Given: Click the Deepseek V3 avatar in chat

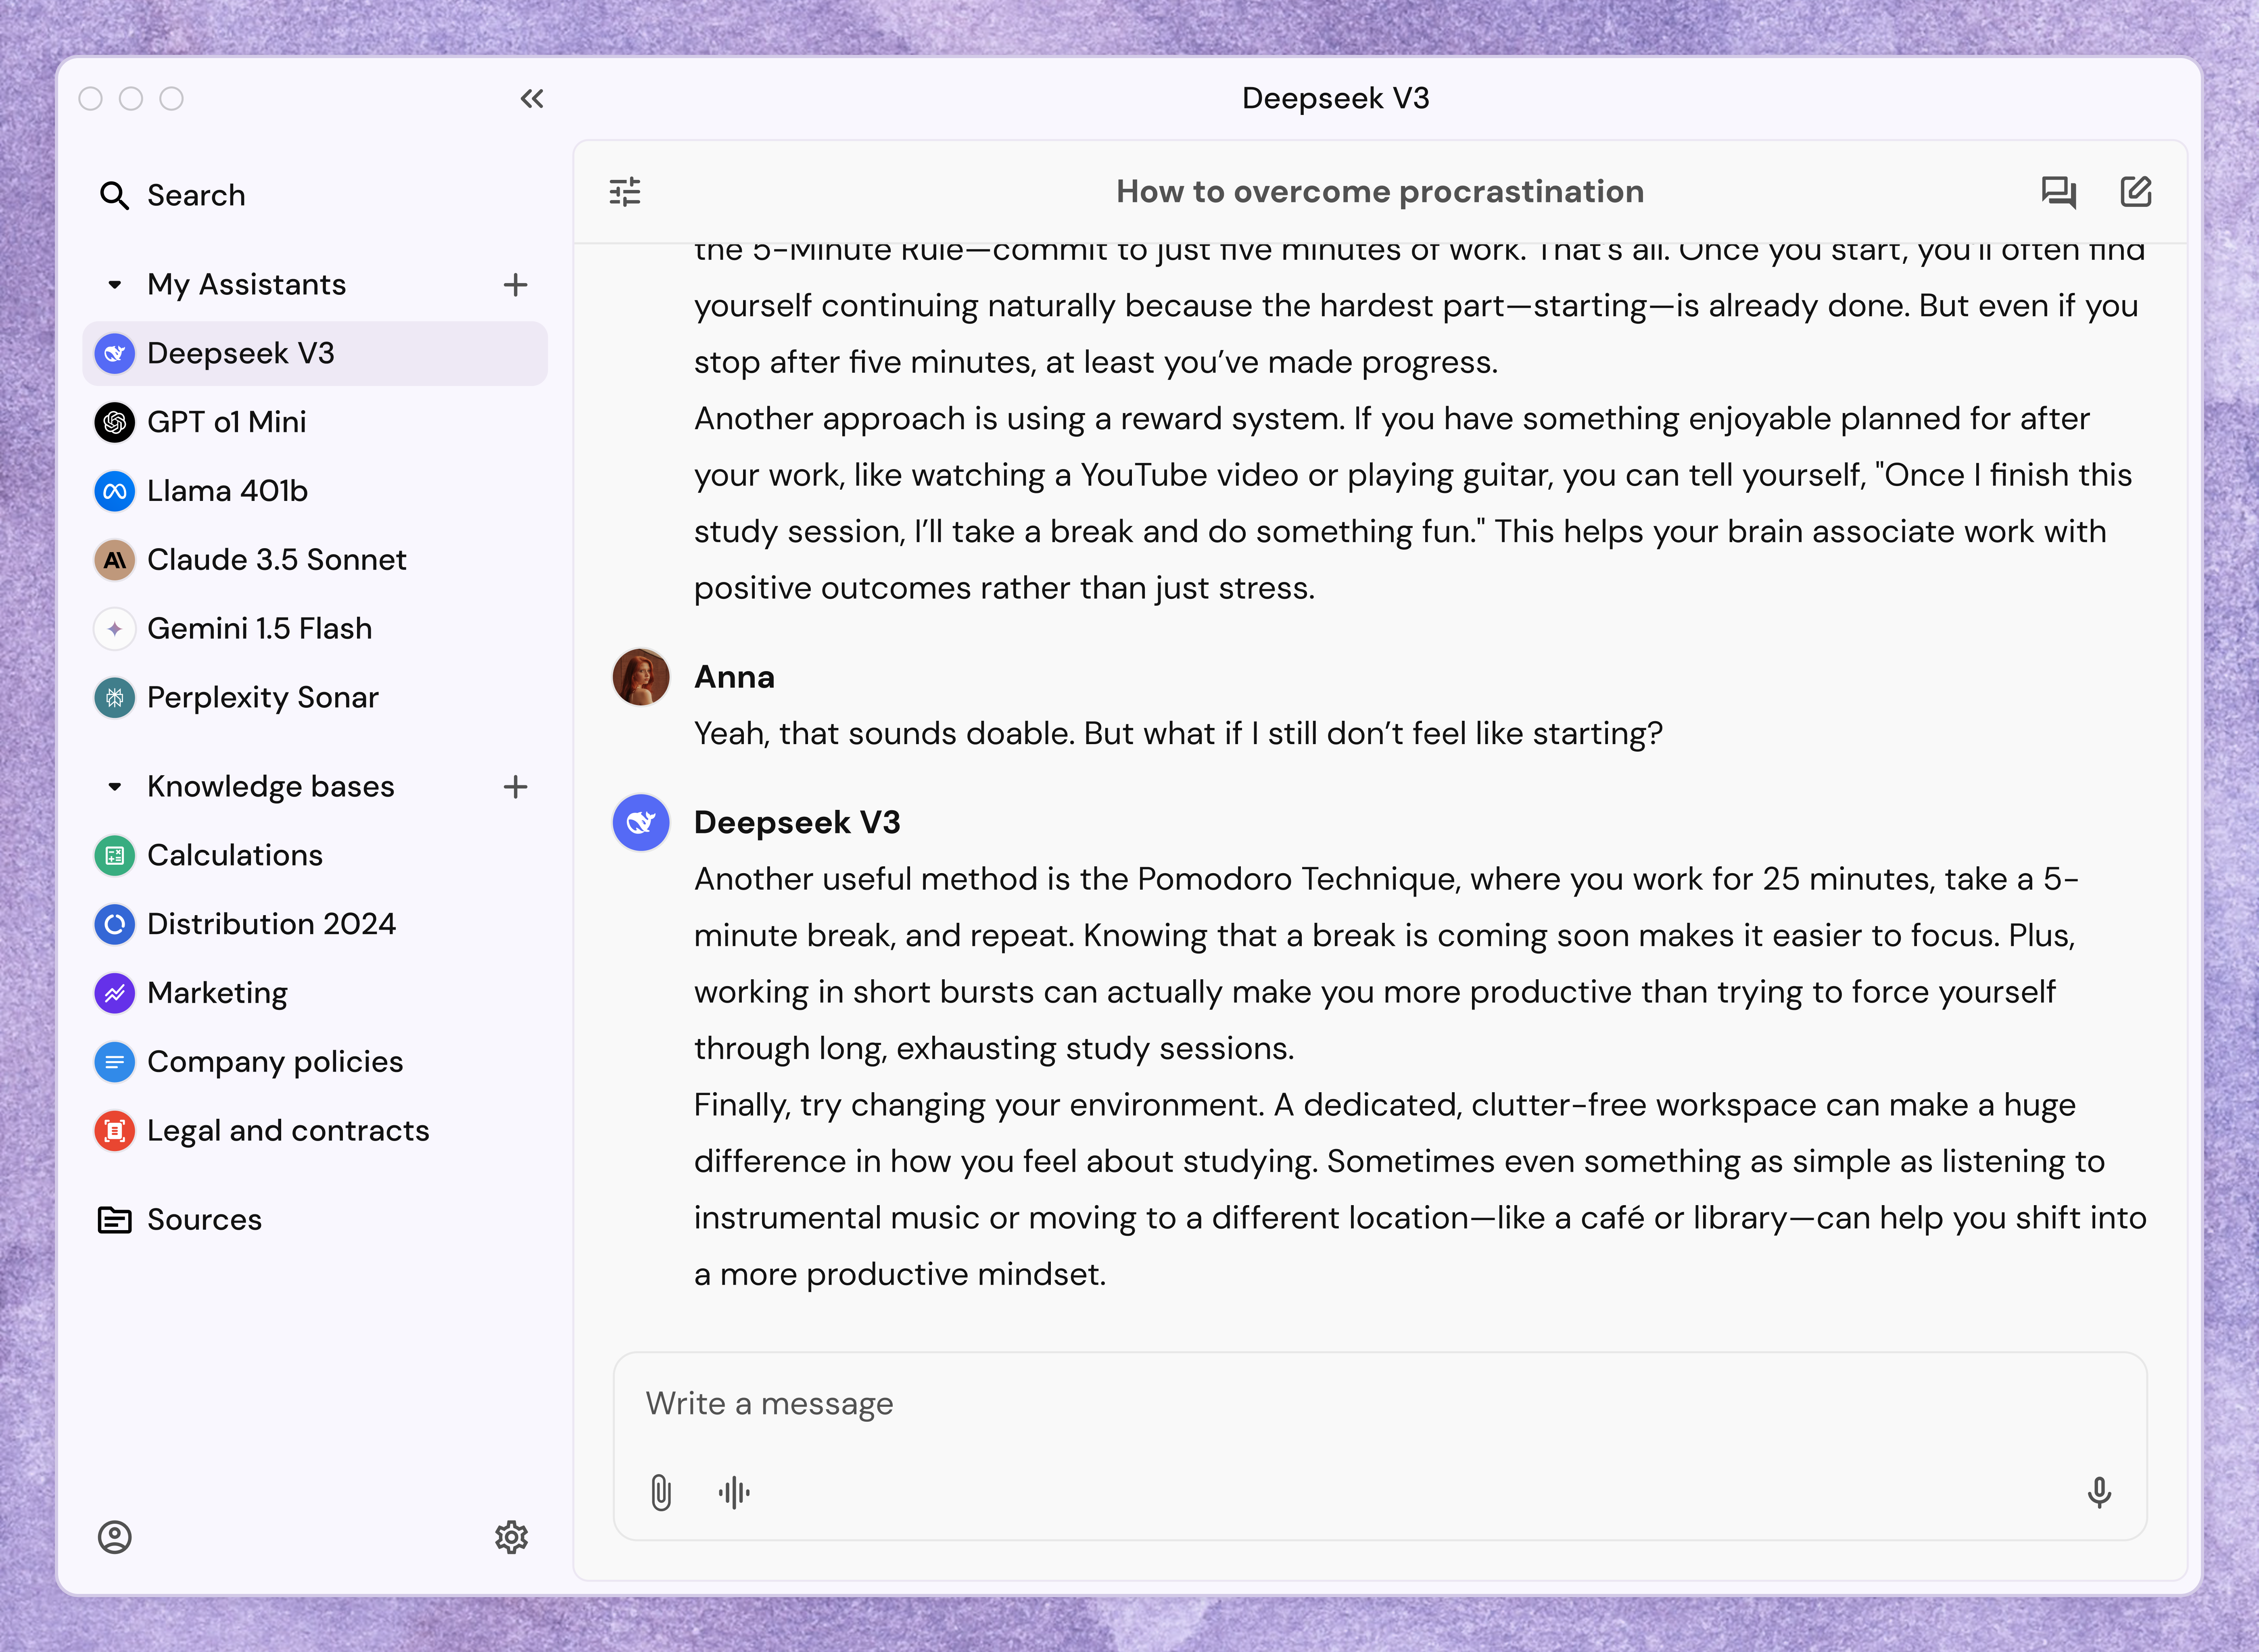Looking at the screenshot, I should tap(641, 823).
